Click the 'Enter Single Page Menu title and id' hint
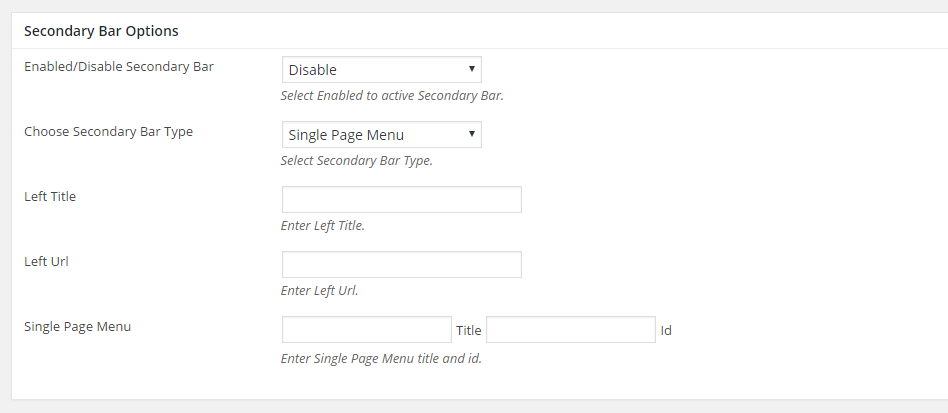 381,359
